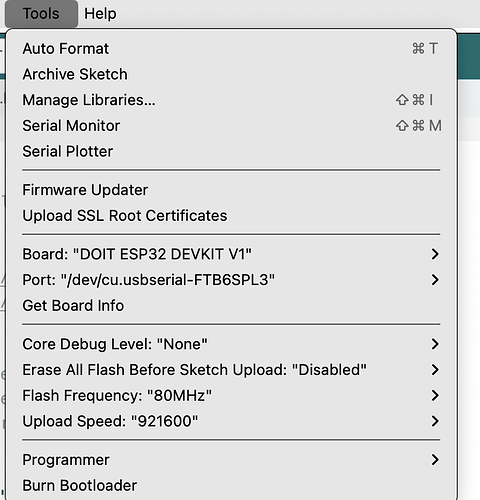The width and height of the screenshot is (480, 500).
Task: Click Get Board Info
Action: pyautogui.click(x=231, y=306)
